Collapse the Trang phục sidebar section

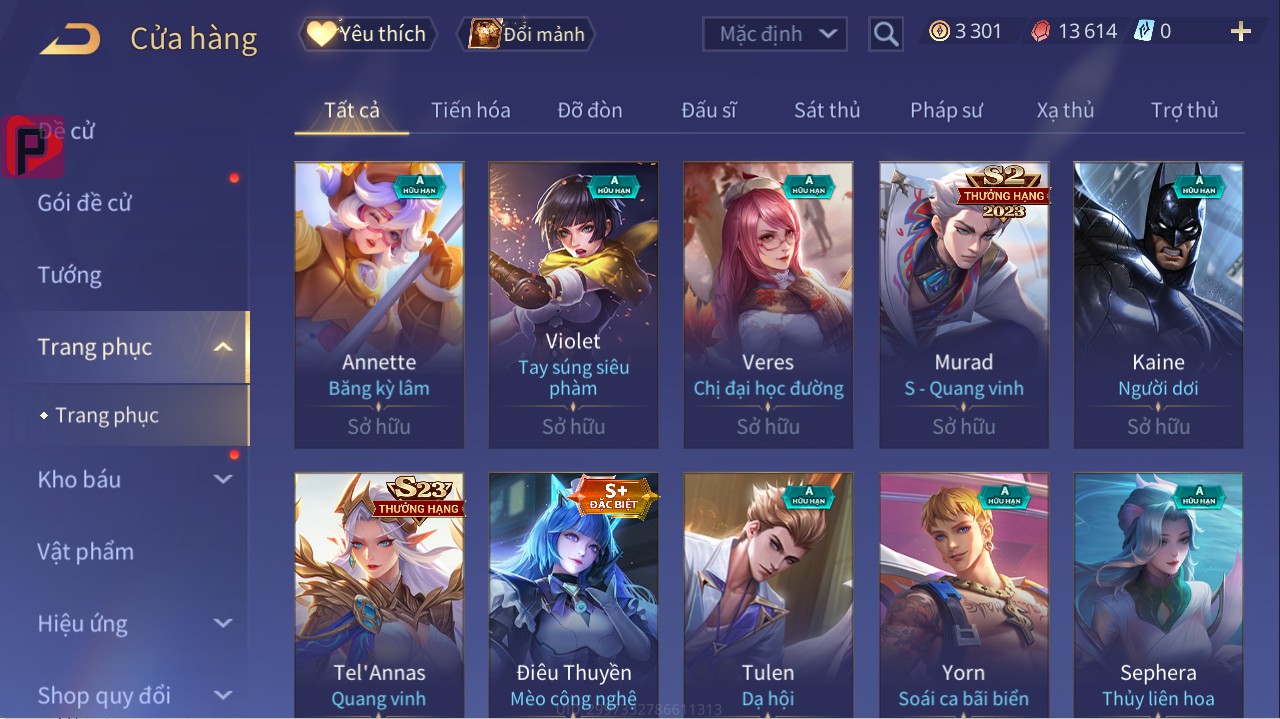[223, 347]
